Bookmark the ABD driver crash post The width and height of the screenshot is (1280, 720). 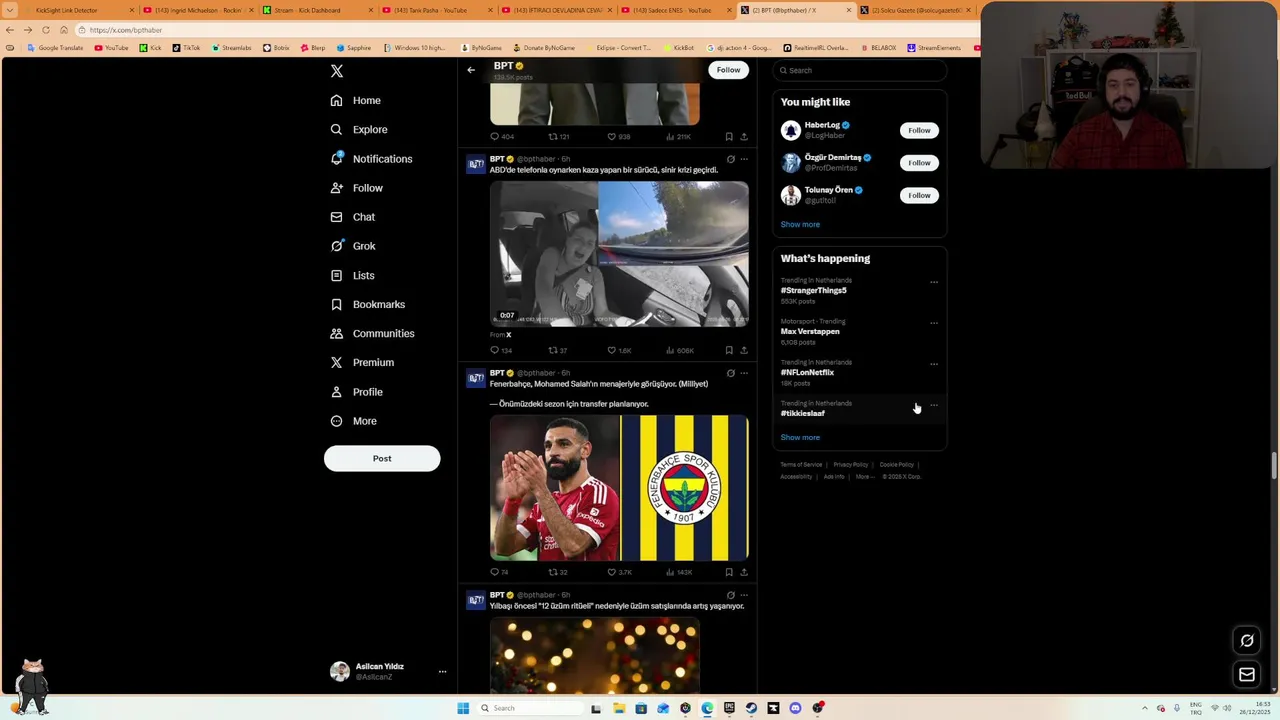pos(729,350)
